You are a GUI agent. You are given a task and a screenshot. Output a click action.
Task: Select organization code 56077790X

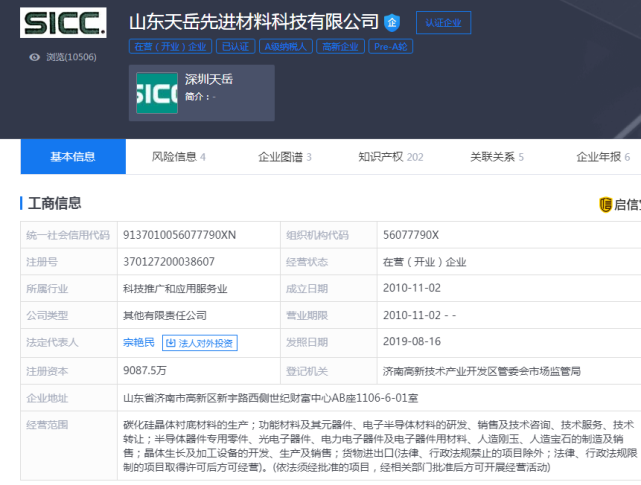click(411, 235)
